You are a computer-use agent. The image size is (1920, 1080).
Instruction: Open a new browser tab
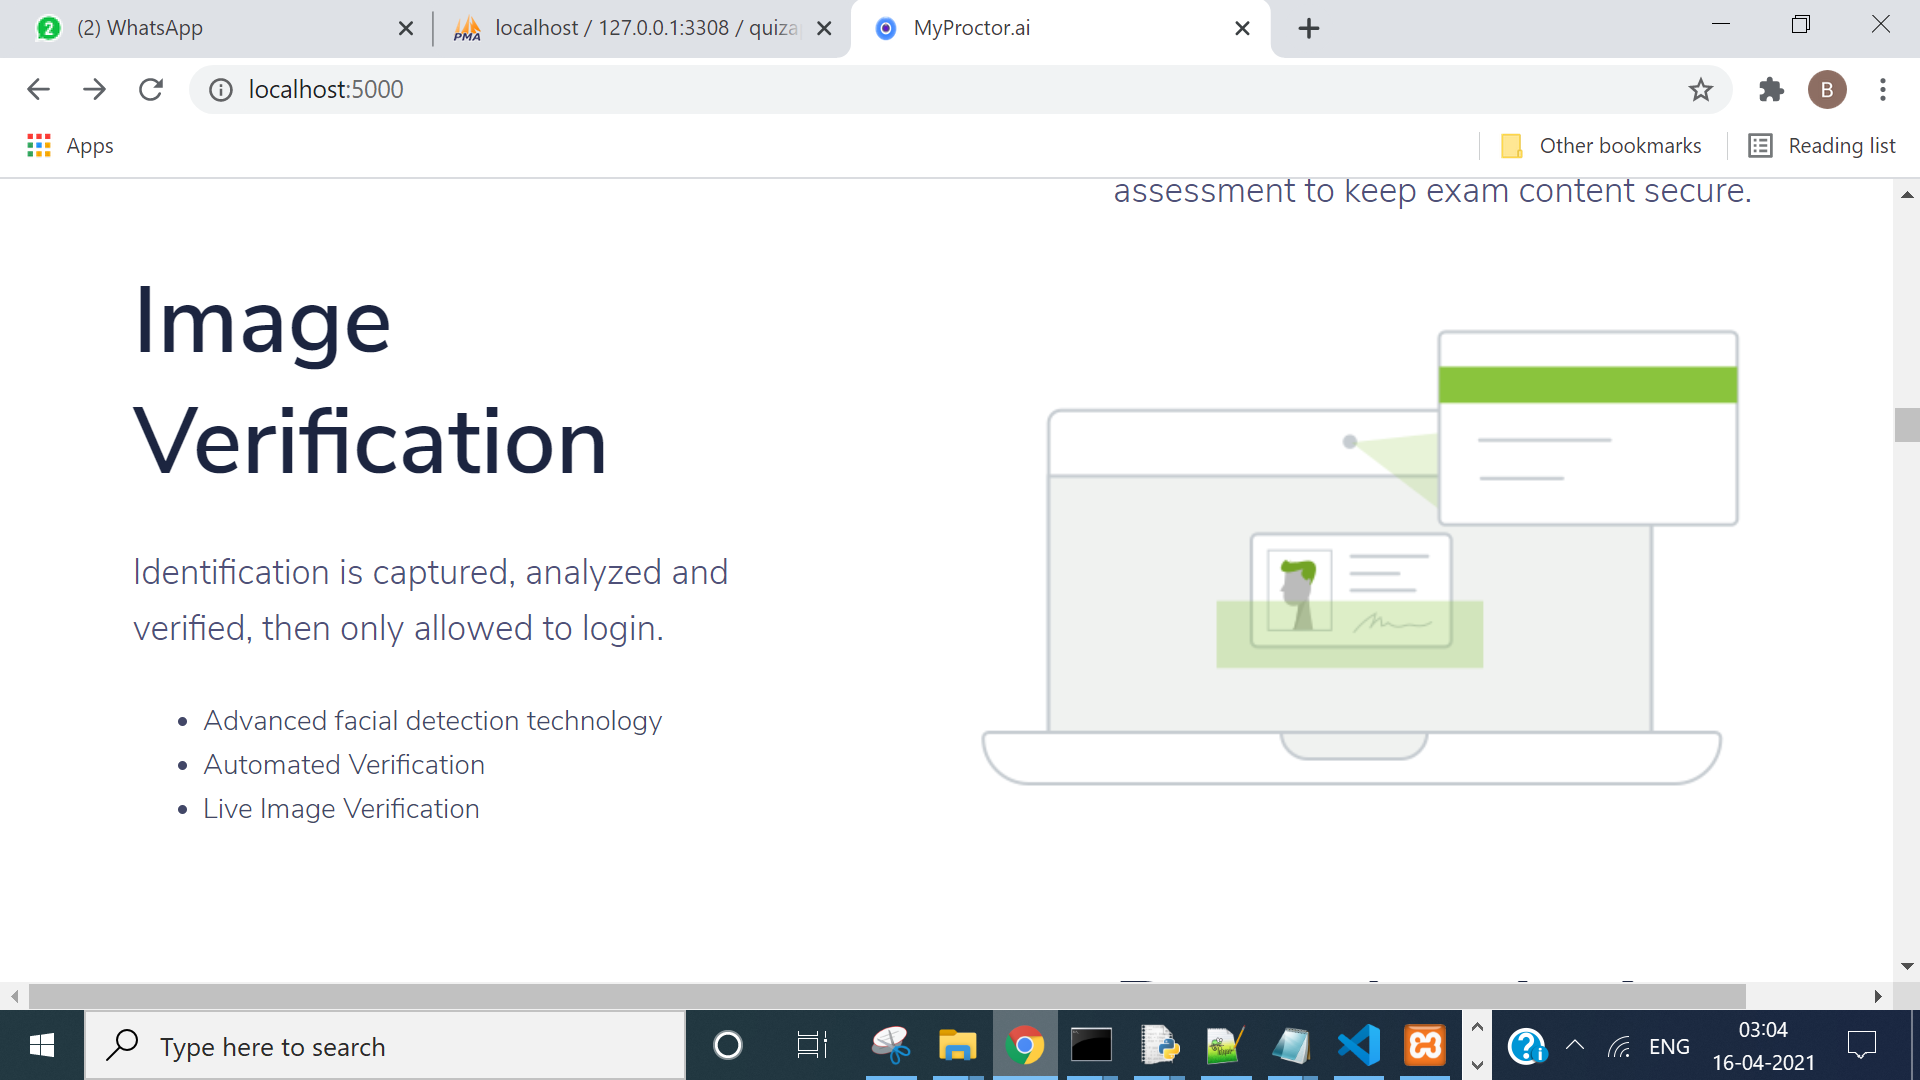click(1308, 29)
